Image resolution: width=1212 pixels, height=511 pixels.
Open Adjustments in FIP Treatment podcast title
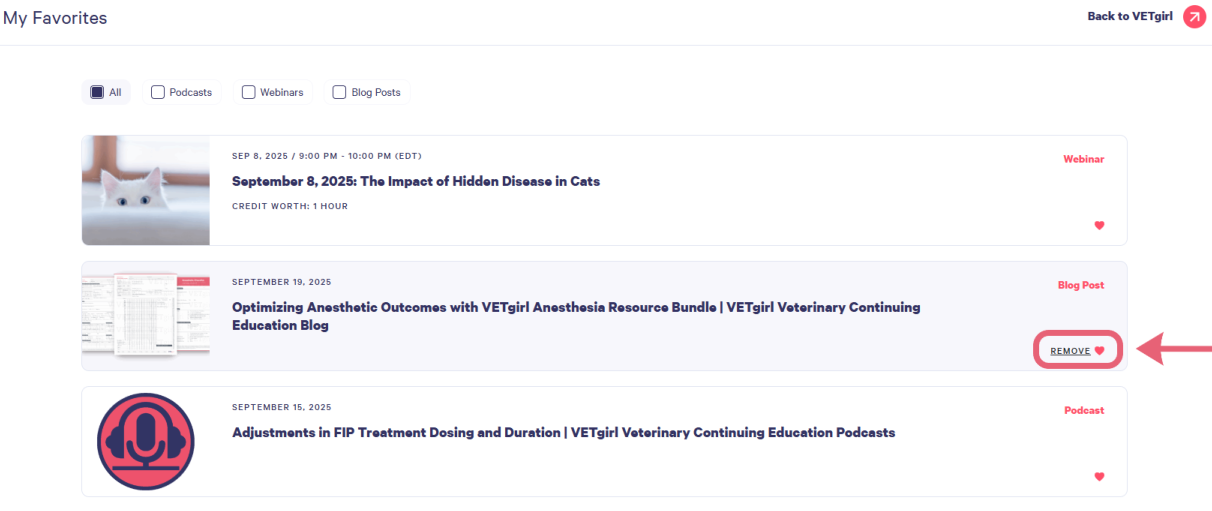click(x=563, y=433)
